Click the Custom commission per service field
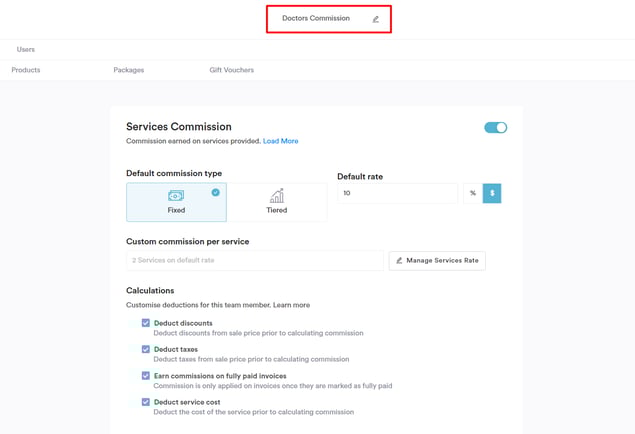The height and width of the screenshot is (434, 635). (255, 260)
